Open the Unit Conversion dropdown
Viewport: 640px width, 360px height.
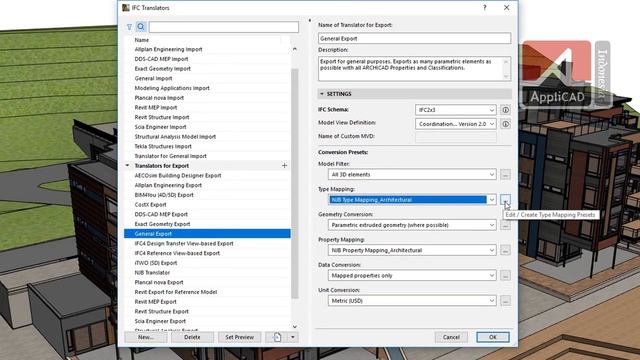(x=412, y=301)
